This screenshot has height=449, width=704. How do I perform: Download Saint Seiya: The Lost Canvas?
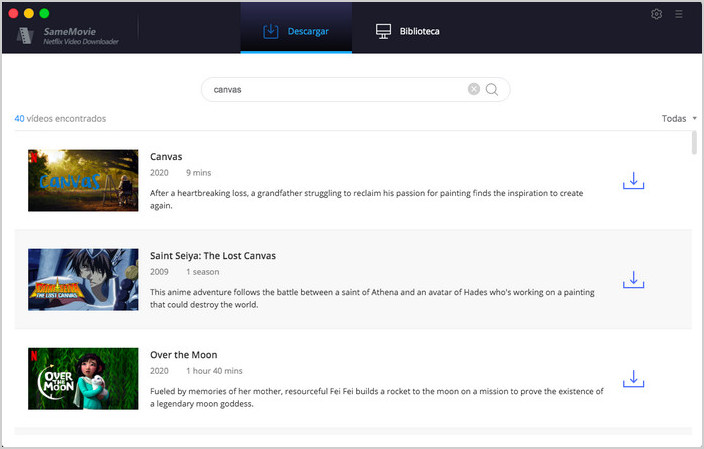[x=634, y=279]
